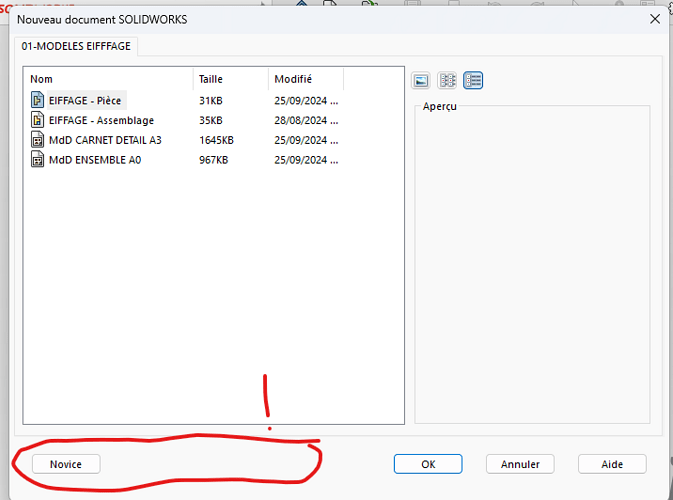Viewport: 673px width, 500px height.
Task: Switch to list view icon
Action: 447,80
